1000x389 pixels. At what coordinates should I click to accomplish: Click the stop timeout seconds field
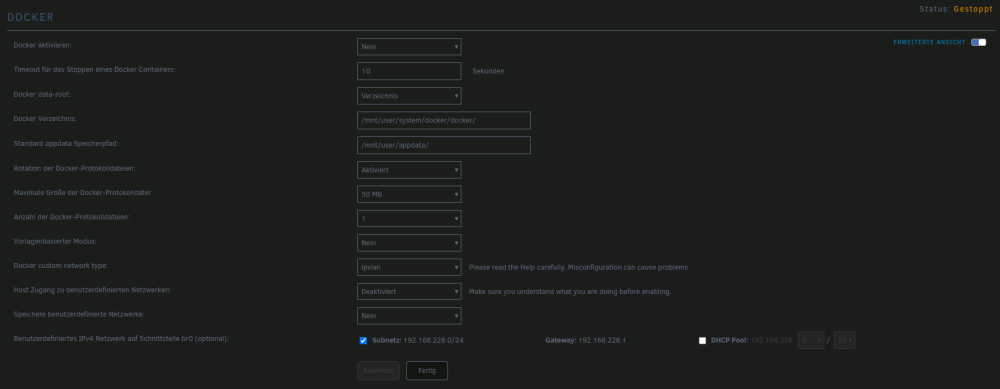point(409,71)
